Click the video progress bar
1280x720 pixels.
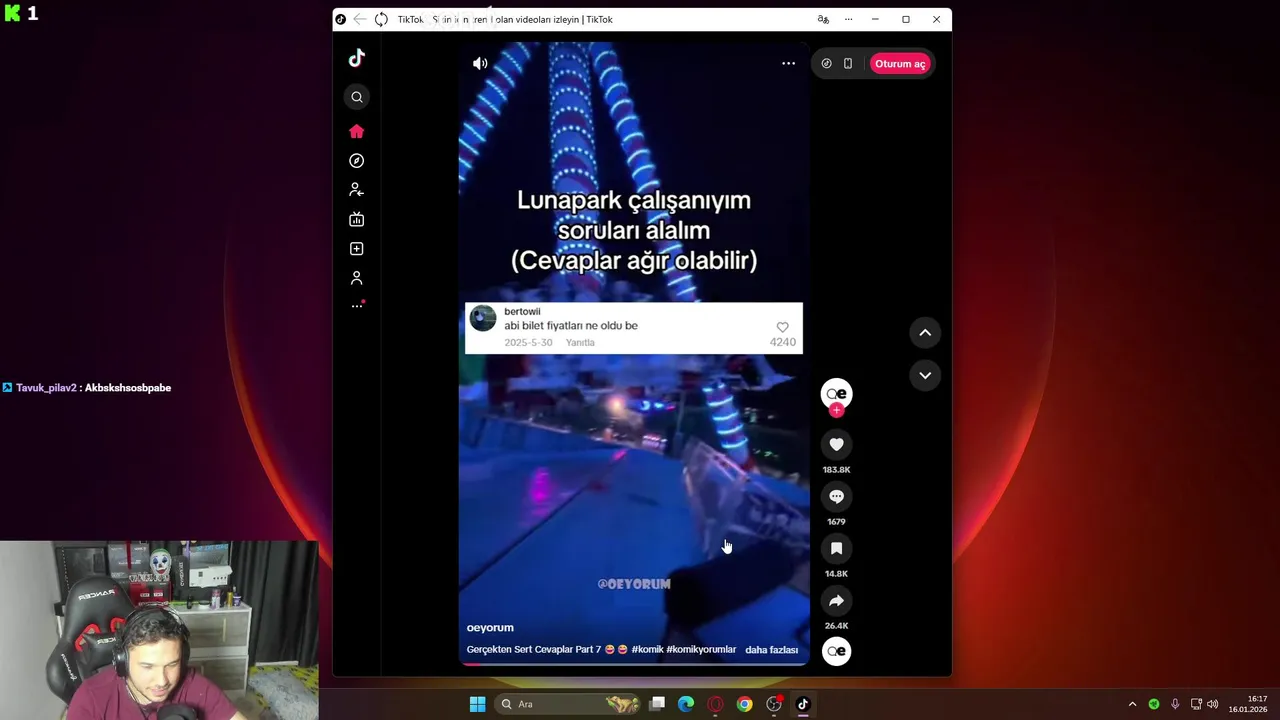(x=634, y=664)
